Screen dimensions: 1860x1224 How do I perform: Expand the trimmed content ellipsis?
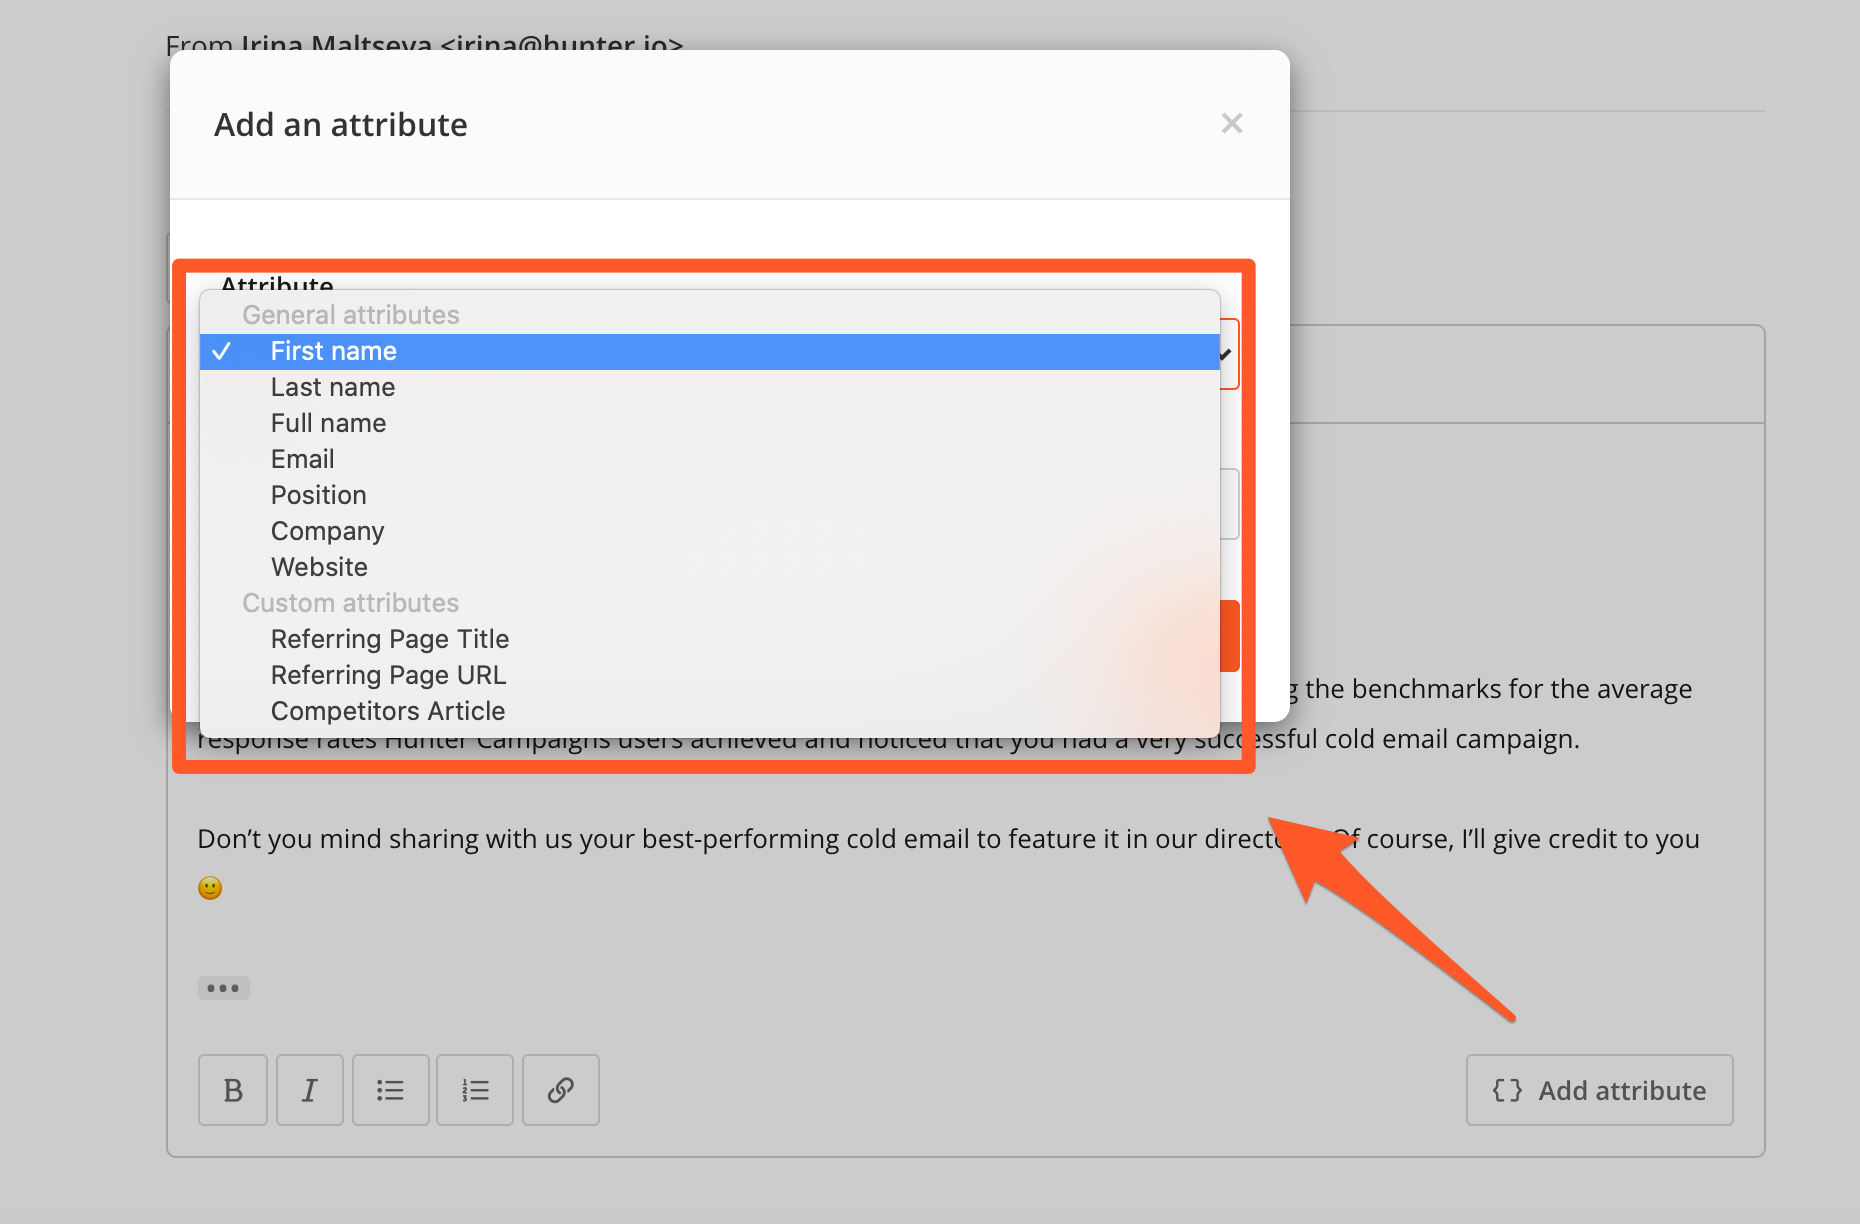click(x=223, y=988)
